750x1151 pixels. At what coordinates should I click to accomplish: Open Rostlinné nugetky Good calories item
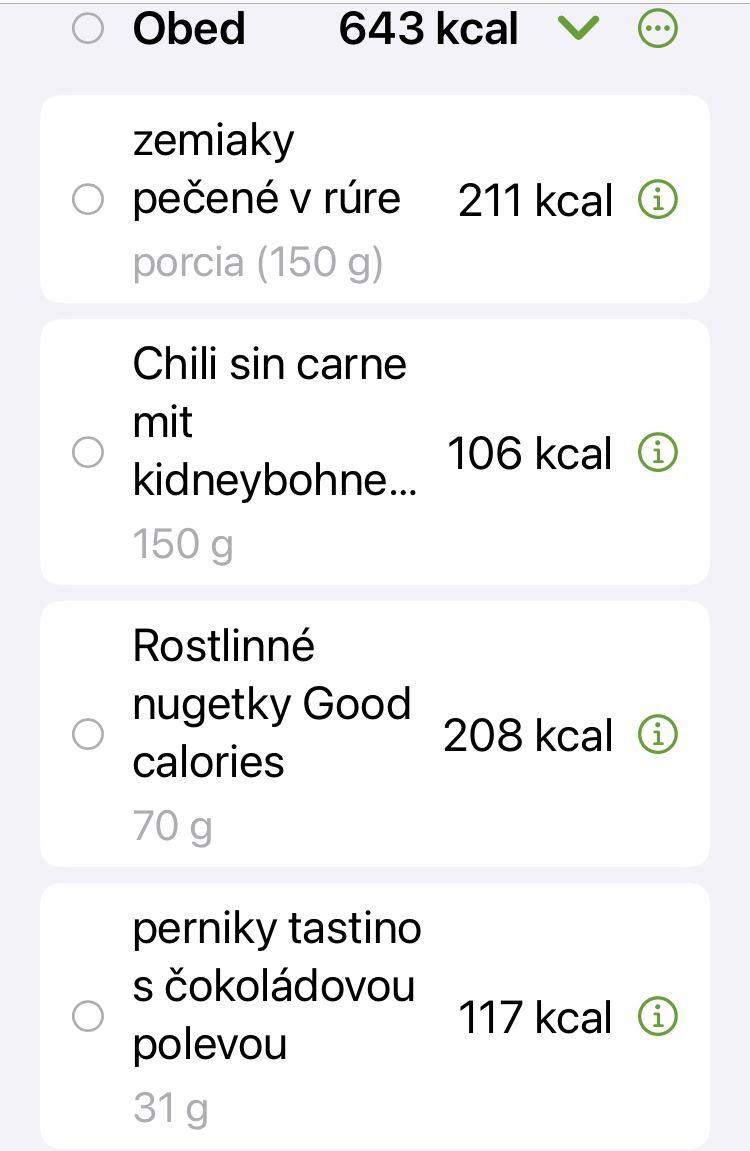pyautogui.click(x=271, y=704)
